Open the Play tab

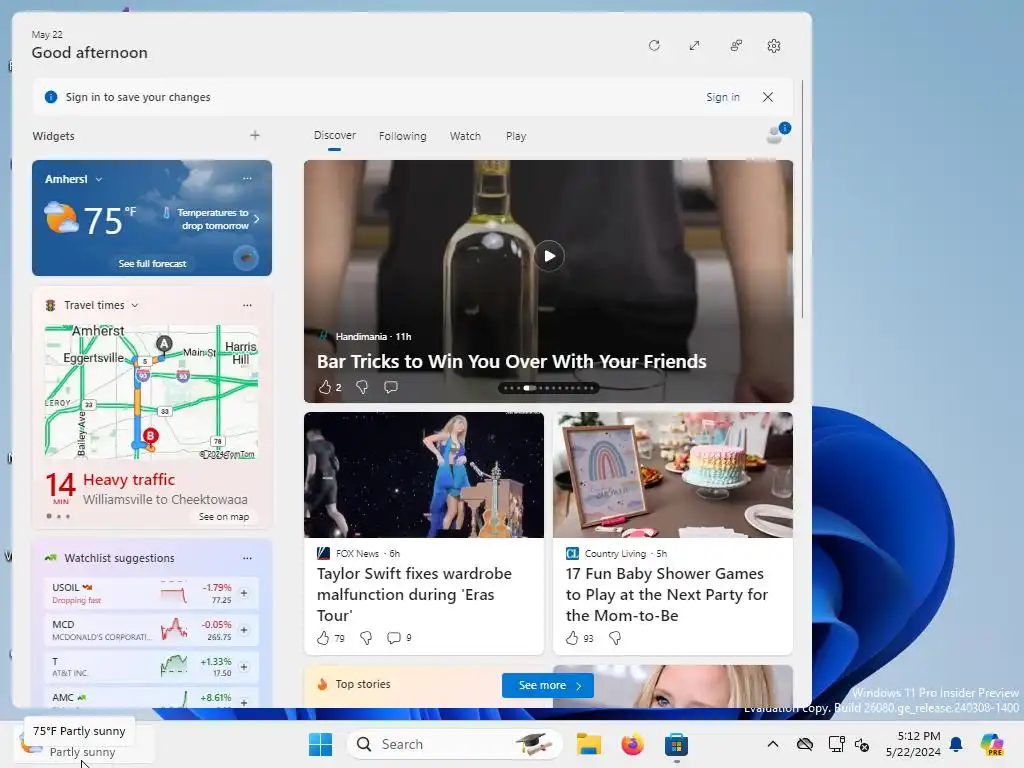[x=515, y=136]
